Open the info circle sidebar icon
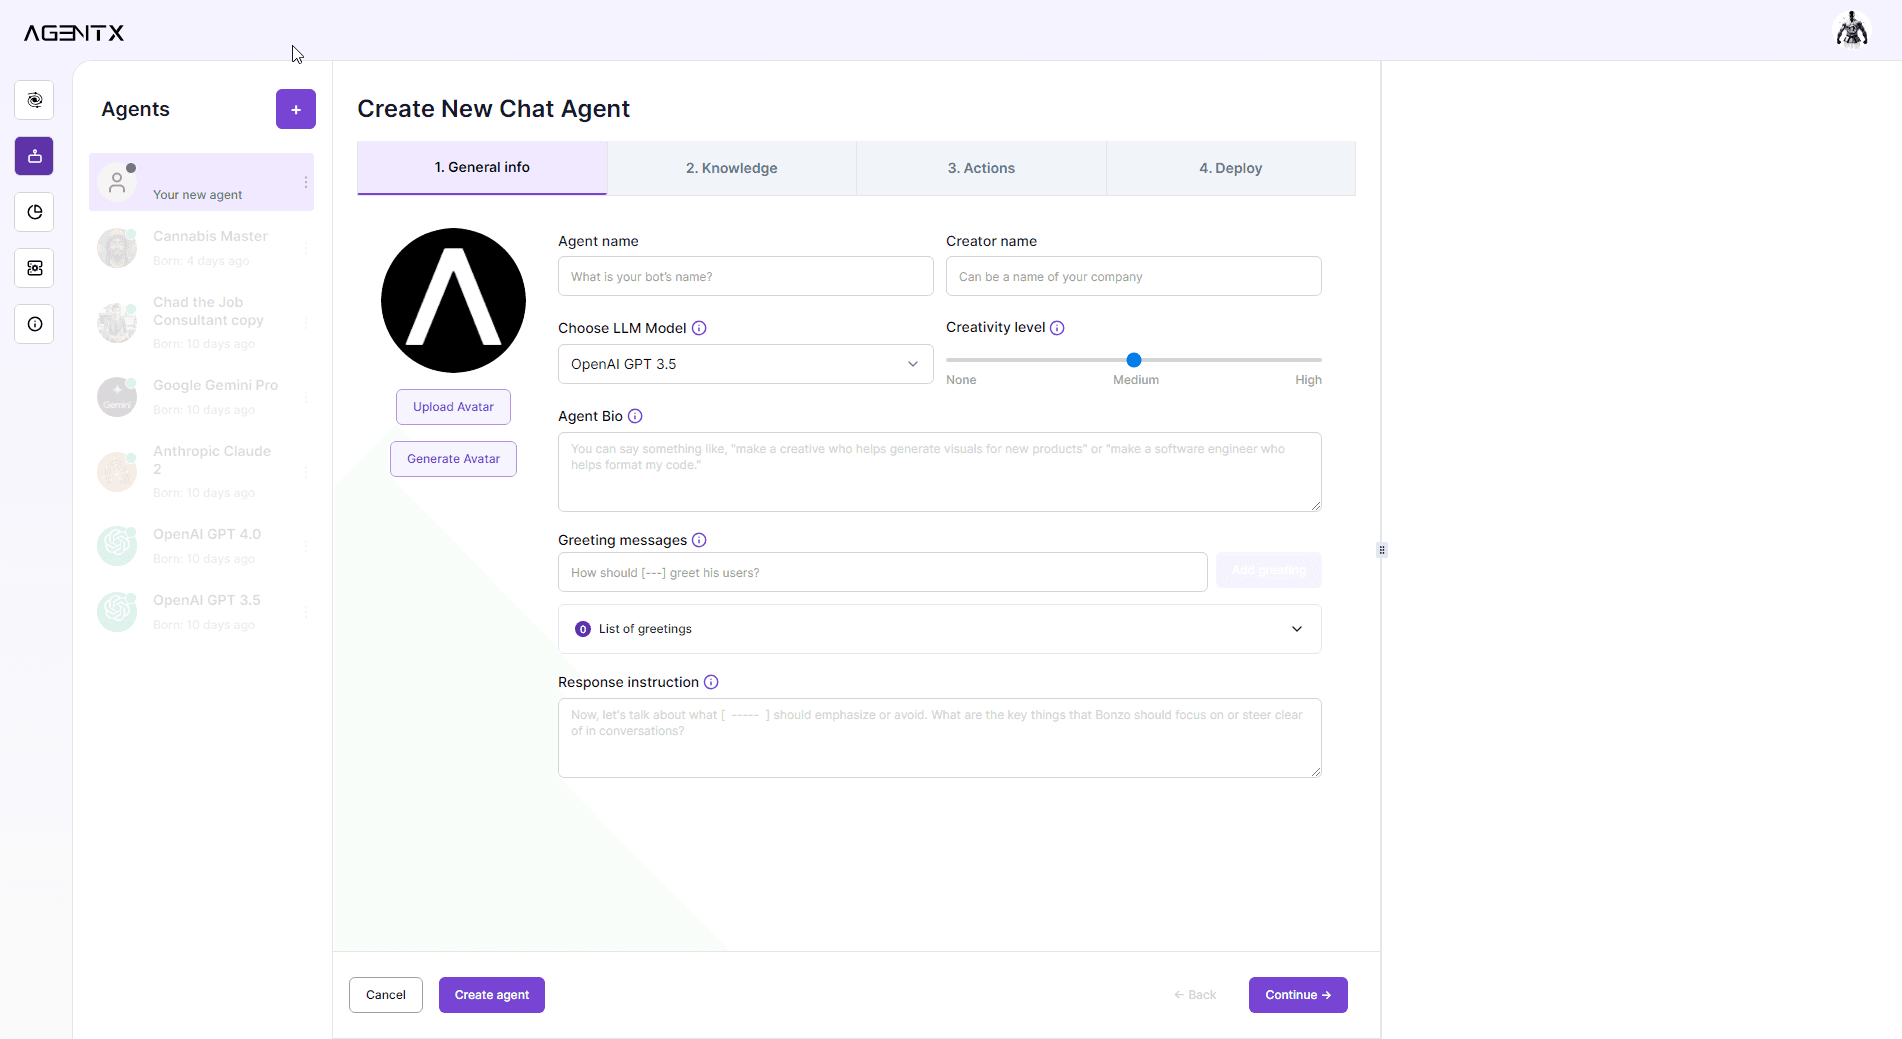1902x1039 pixels. point(35,324)
